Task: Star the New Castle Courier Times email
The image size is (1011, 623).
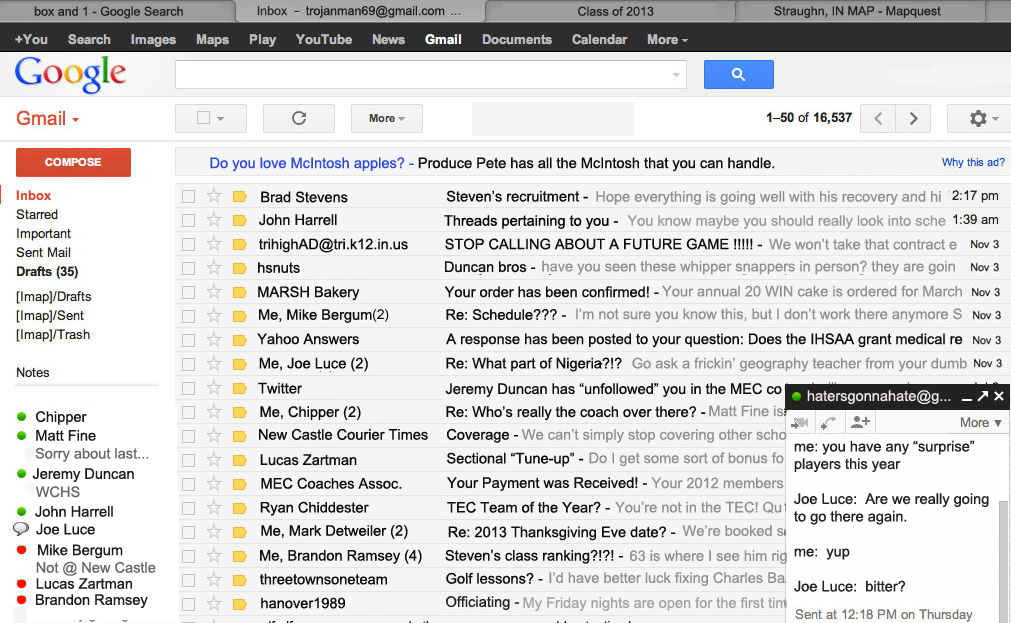Action: pos(214,435)
